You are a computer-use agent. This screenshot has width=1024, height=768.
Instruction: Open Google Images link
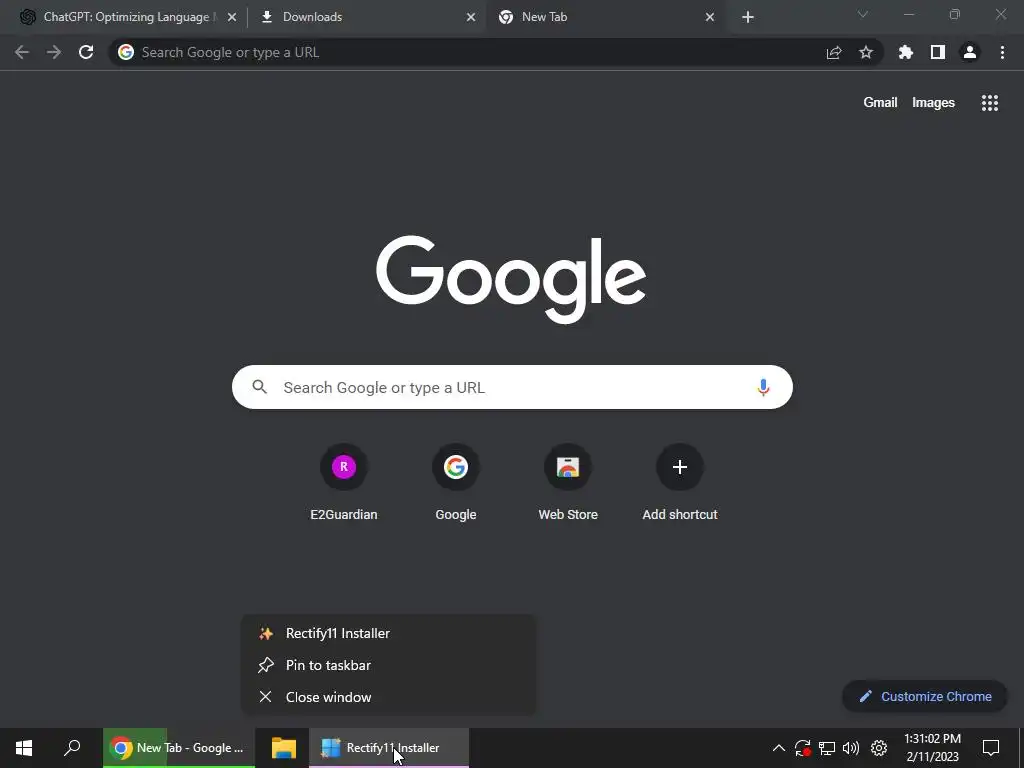click(x=933, y=103)
